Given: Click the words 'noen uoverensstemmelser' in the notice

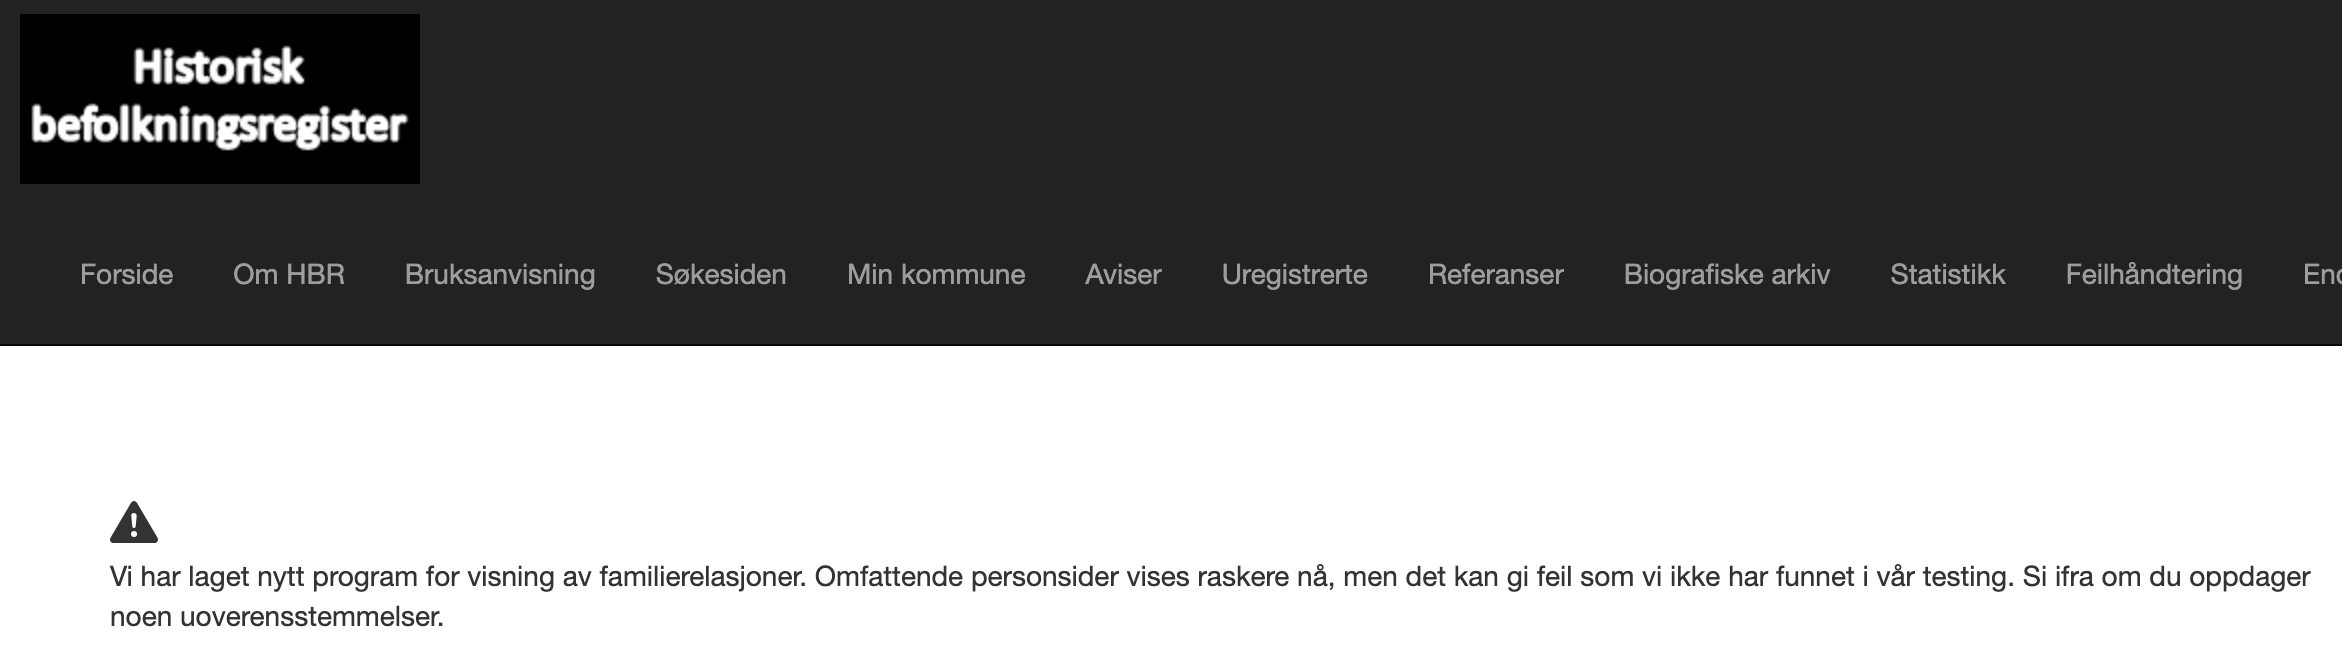Looking at the screenshot, I should click(276, 617).
